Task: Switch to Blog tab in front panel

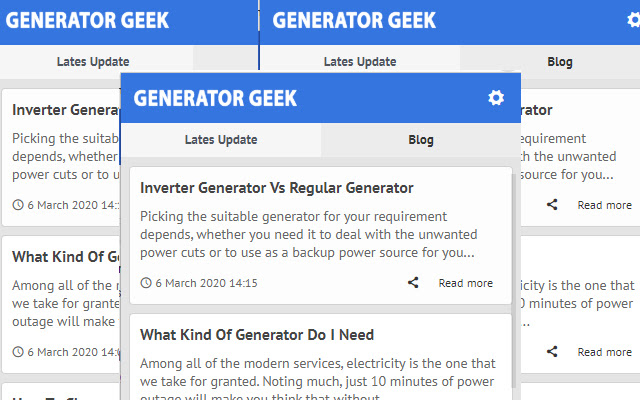Action: [421, 140]
